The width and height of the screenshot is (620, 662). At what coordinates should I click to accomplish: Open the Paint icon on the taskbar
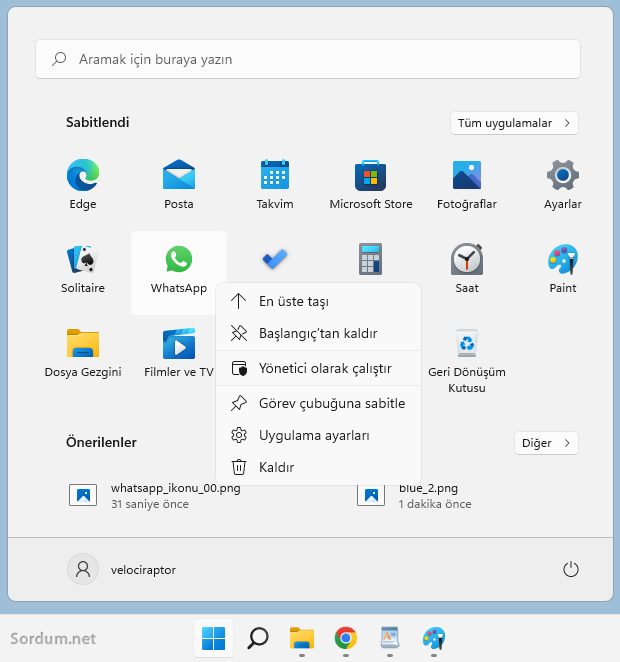point(434,638)
